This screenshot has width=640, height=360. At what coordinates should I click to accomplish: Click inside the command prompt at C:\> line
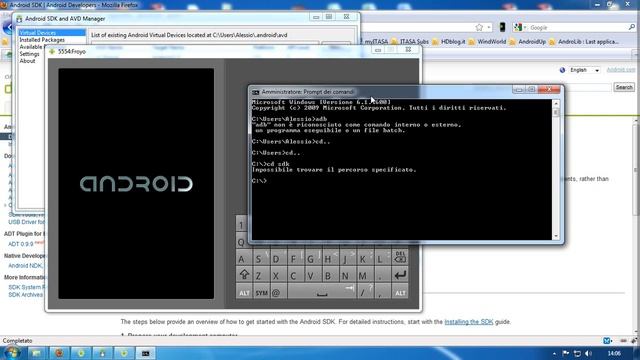pos(260,180)
